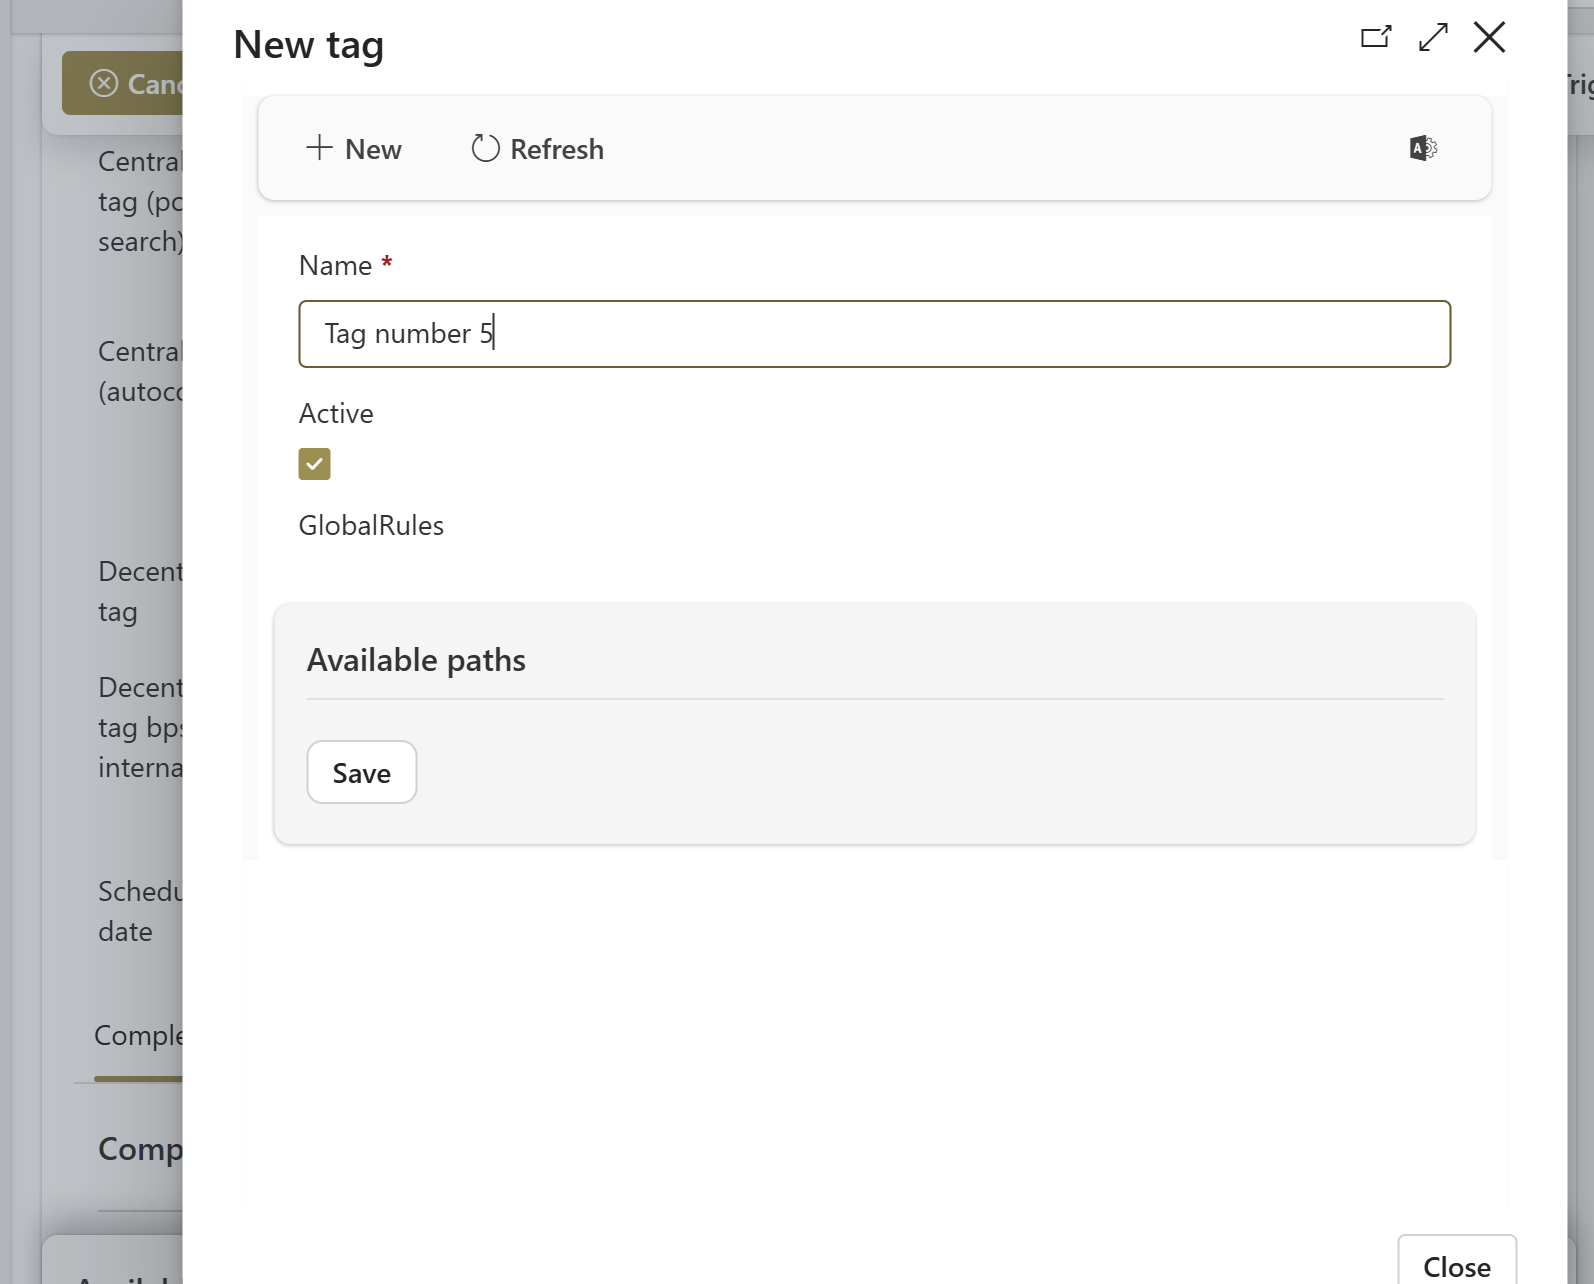Uncheck the Active checkbox
Image resolution: width=1594 pixels, height=1284 pixels.
coord(314,464)
